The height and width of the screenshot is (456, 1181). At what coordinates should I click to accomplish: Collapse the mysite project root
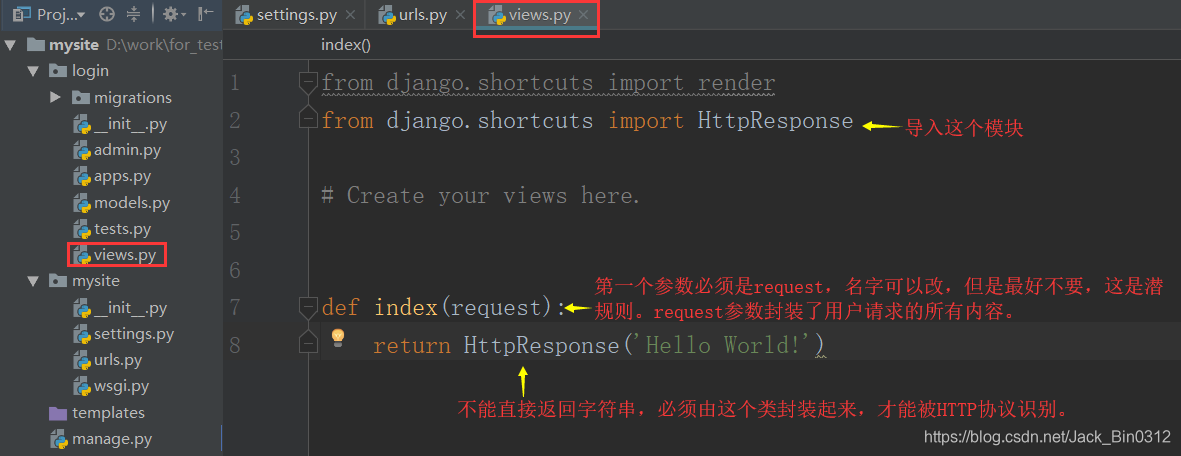(x=10, y=45)
